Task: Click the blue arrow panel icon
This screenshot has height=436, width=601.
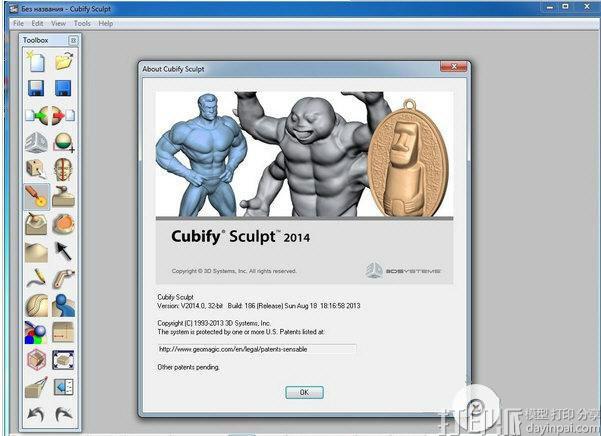Action: [x=64, y=387]
